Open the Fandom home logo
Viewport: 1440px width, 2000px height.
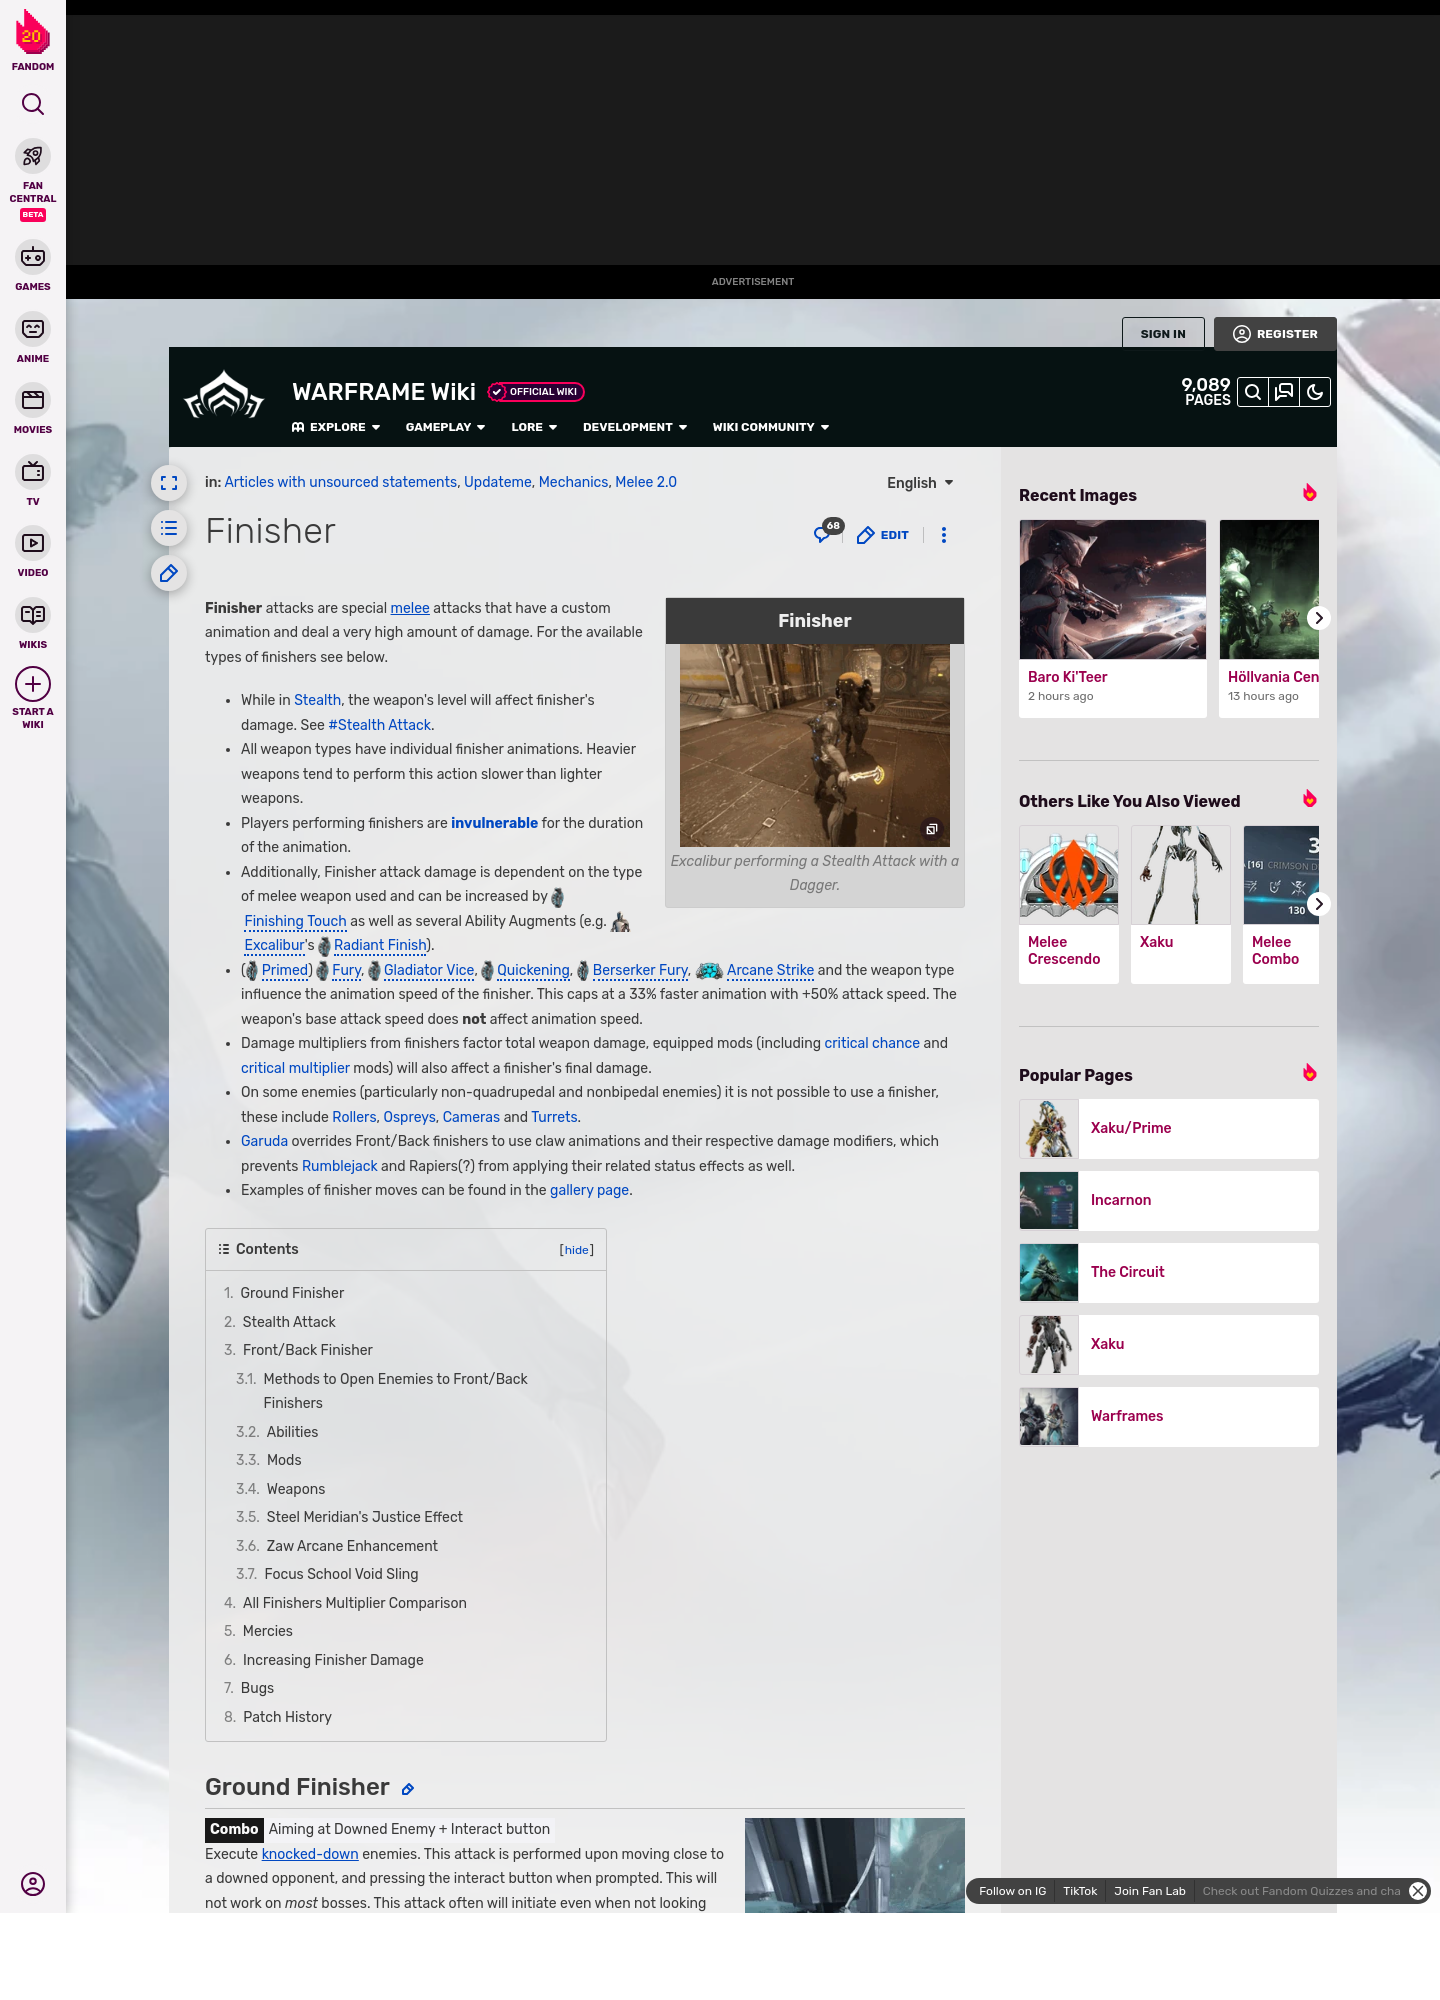point(33,41)
